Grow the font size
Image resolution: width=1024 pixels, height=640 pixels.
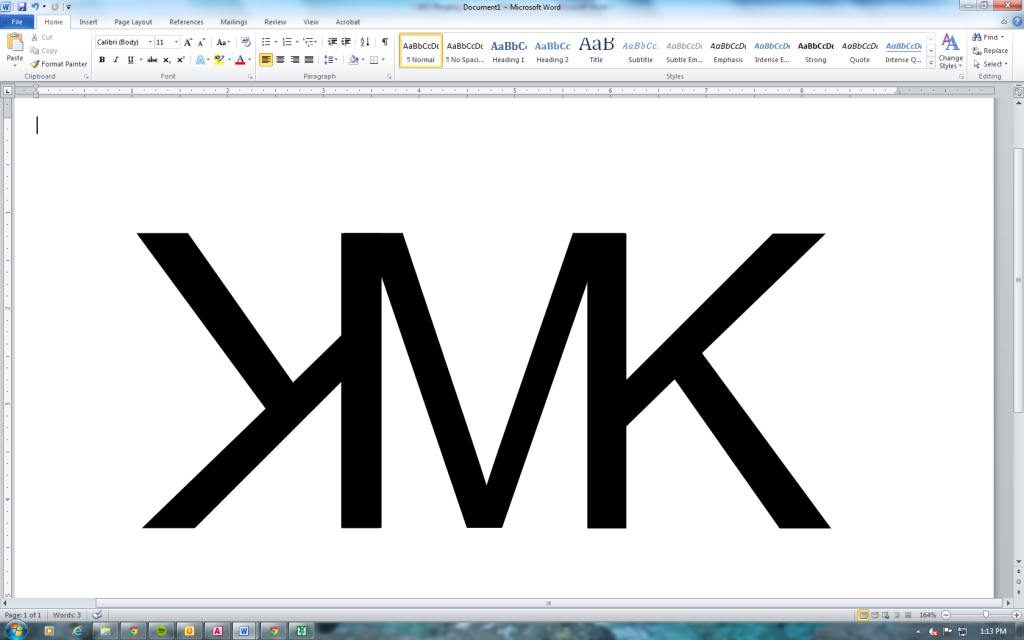tap(188, 42)
